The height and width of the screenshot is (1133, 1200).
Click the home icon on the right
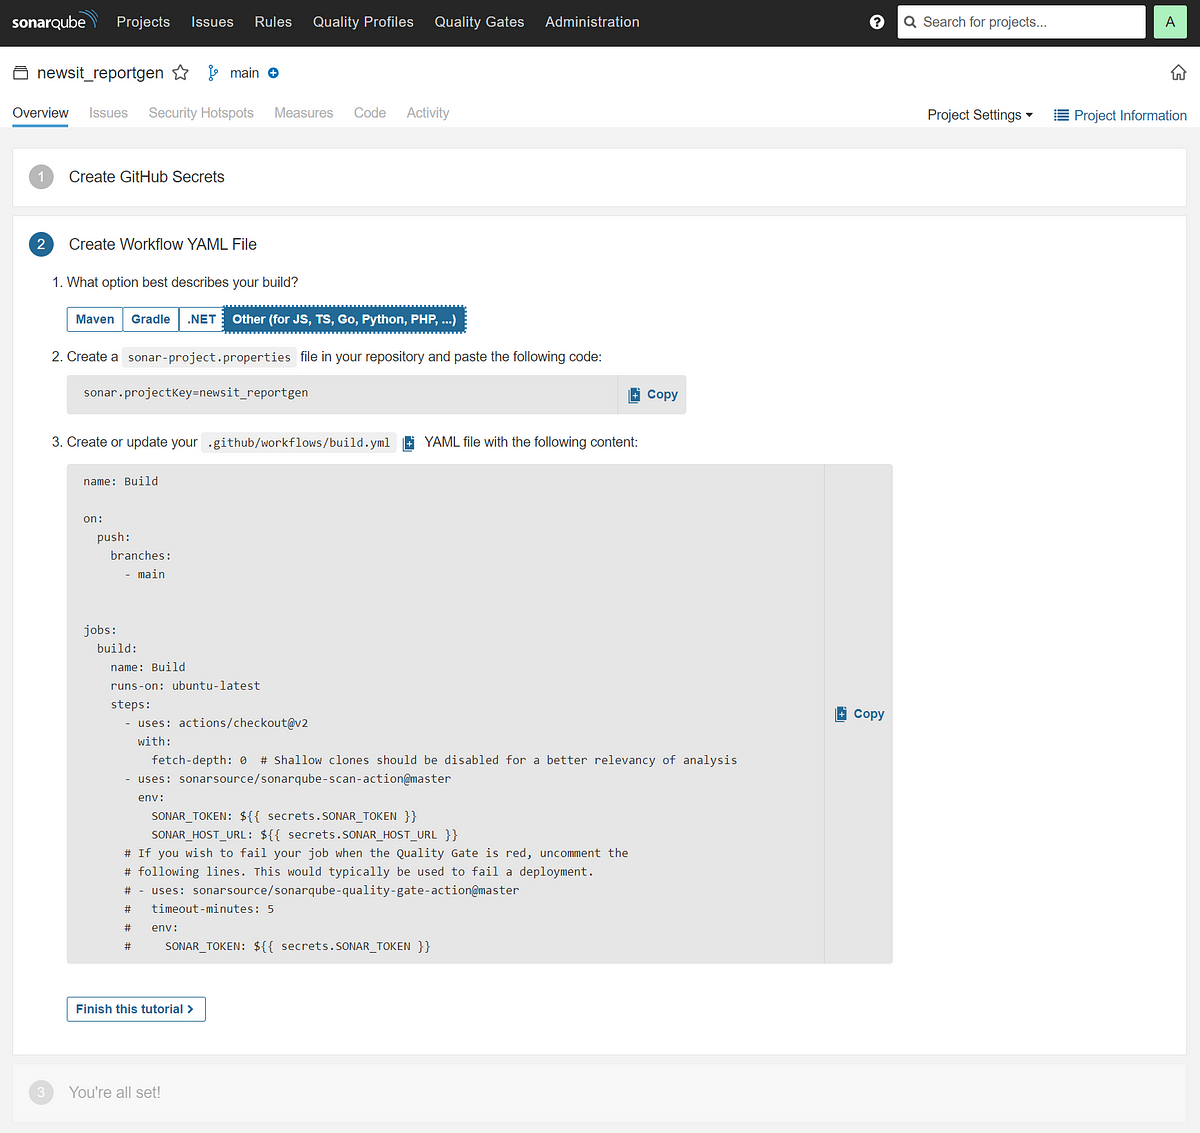(x=1178, y=72)
